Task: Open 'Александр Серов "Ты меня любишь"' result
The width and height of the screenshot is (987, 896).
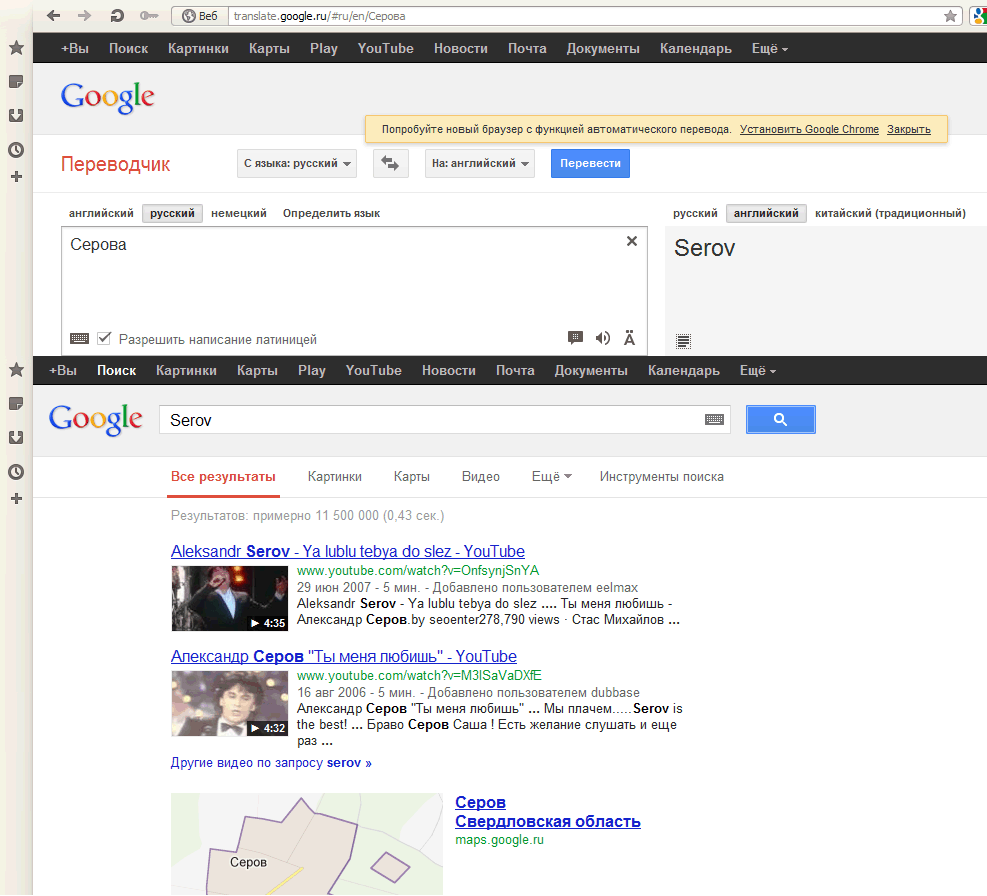Action: point(344,656)
